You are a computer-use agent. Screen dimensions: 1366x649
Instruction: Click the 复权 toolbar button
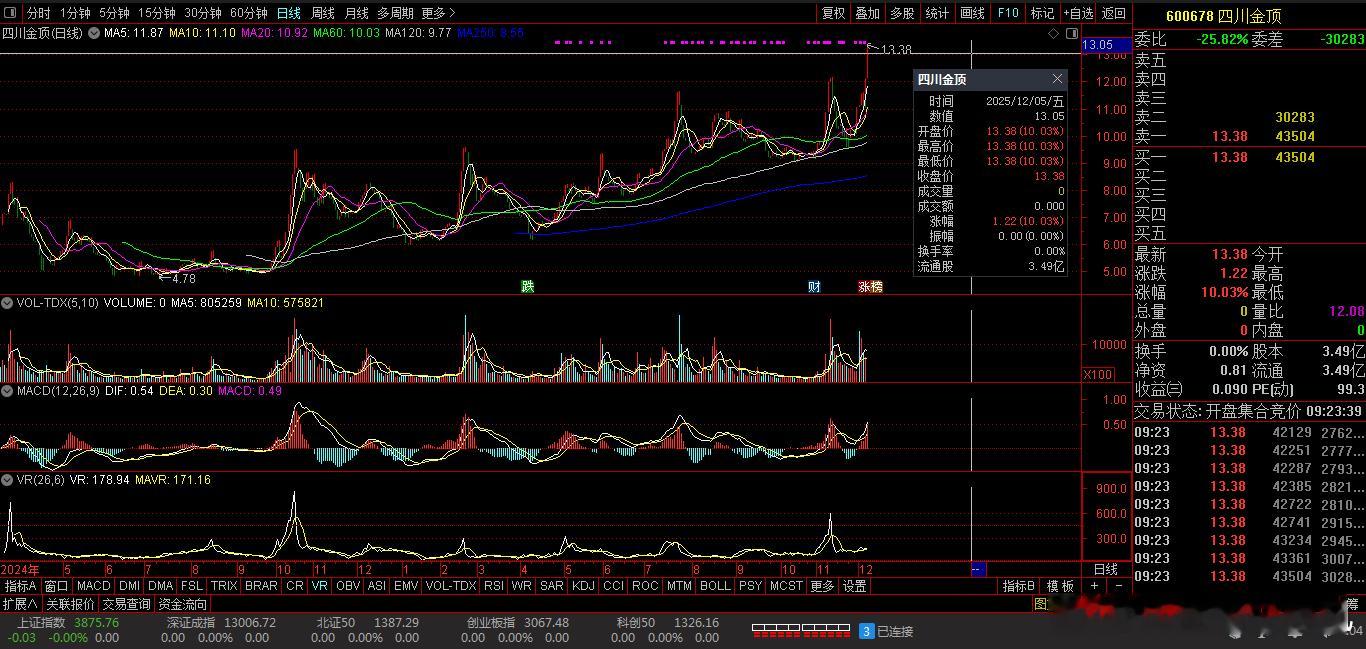(x=833, y=13)
